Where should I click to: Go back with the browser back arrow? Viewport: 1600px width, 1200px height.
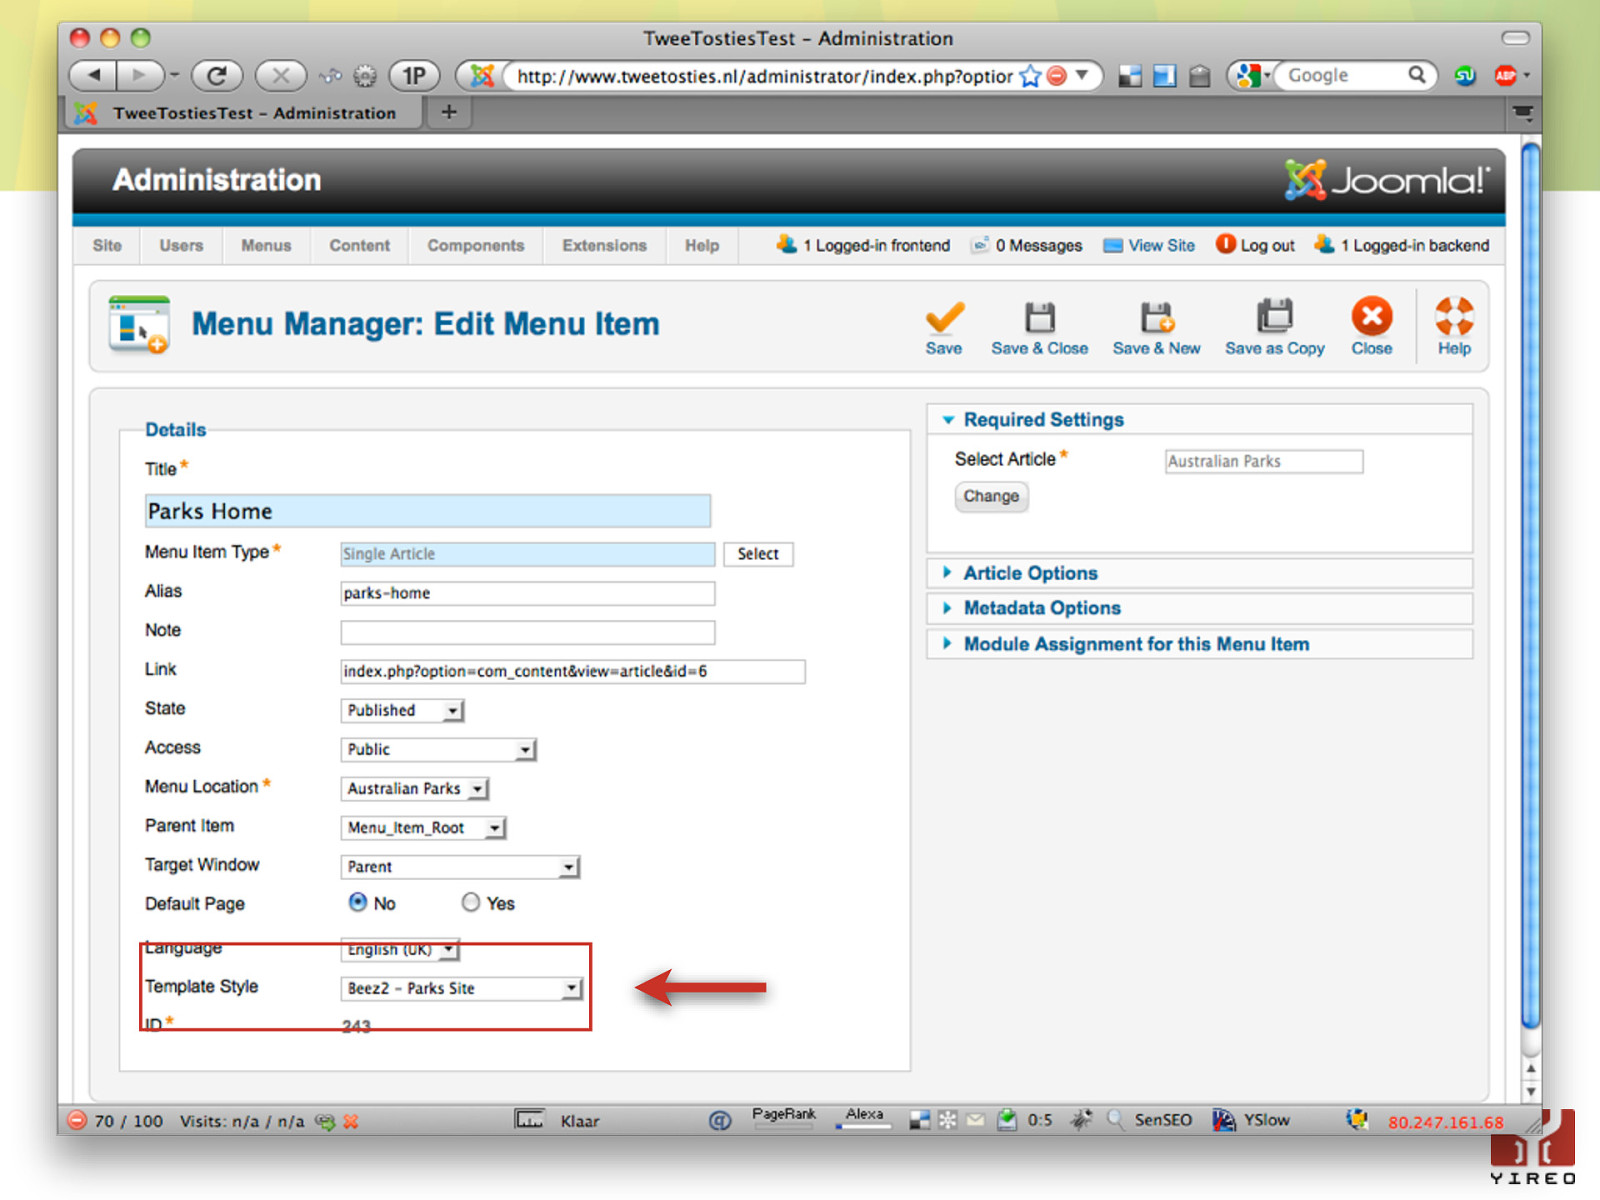(94, 75)
